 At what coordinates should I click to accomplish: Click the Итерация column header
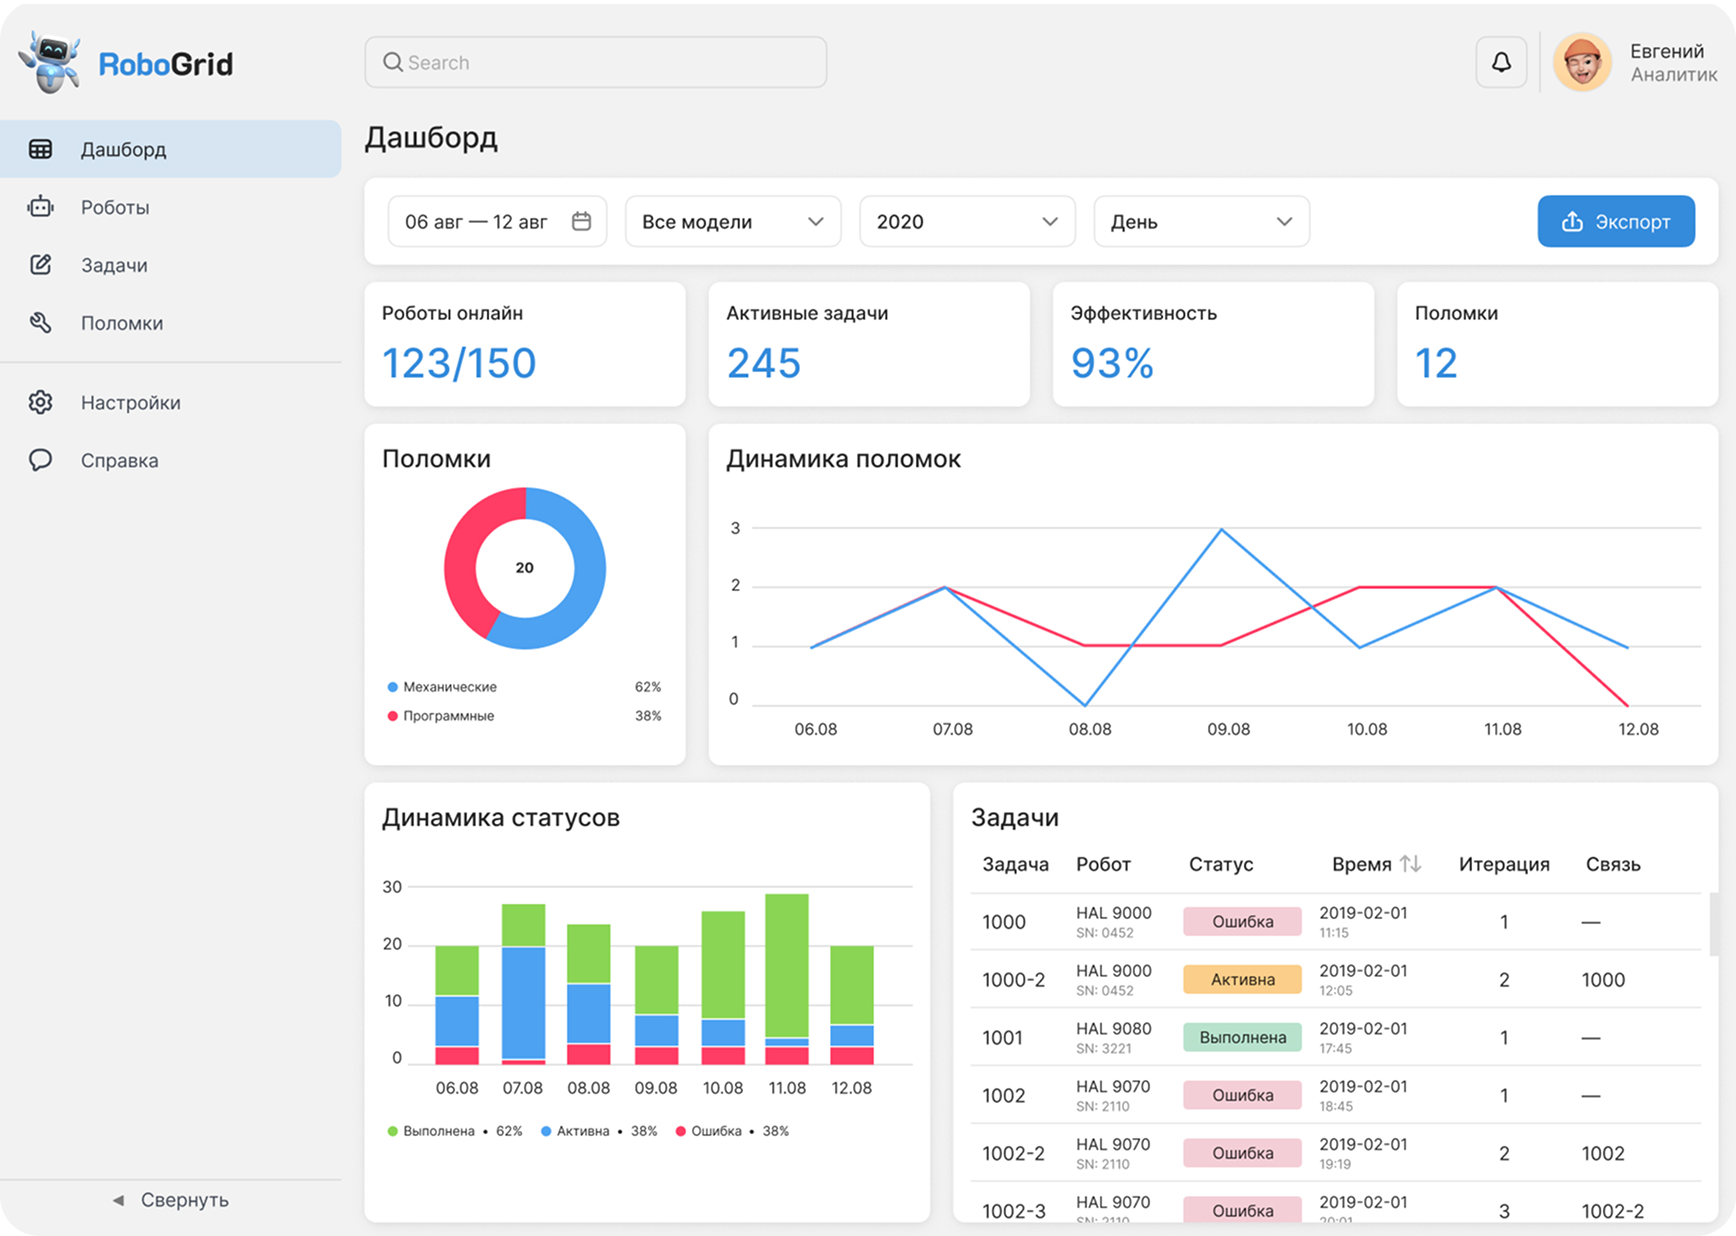coord(1504,864)
